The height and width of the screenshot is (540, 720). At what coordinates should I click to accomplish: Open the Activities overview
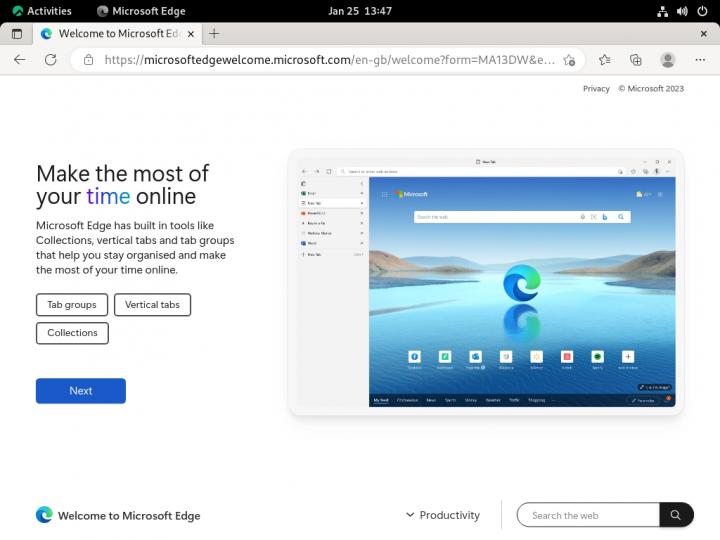click(42, 11)
